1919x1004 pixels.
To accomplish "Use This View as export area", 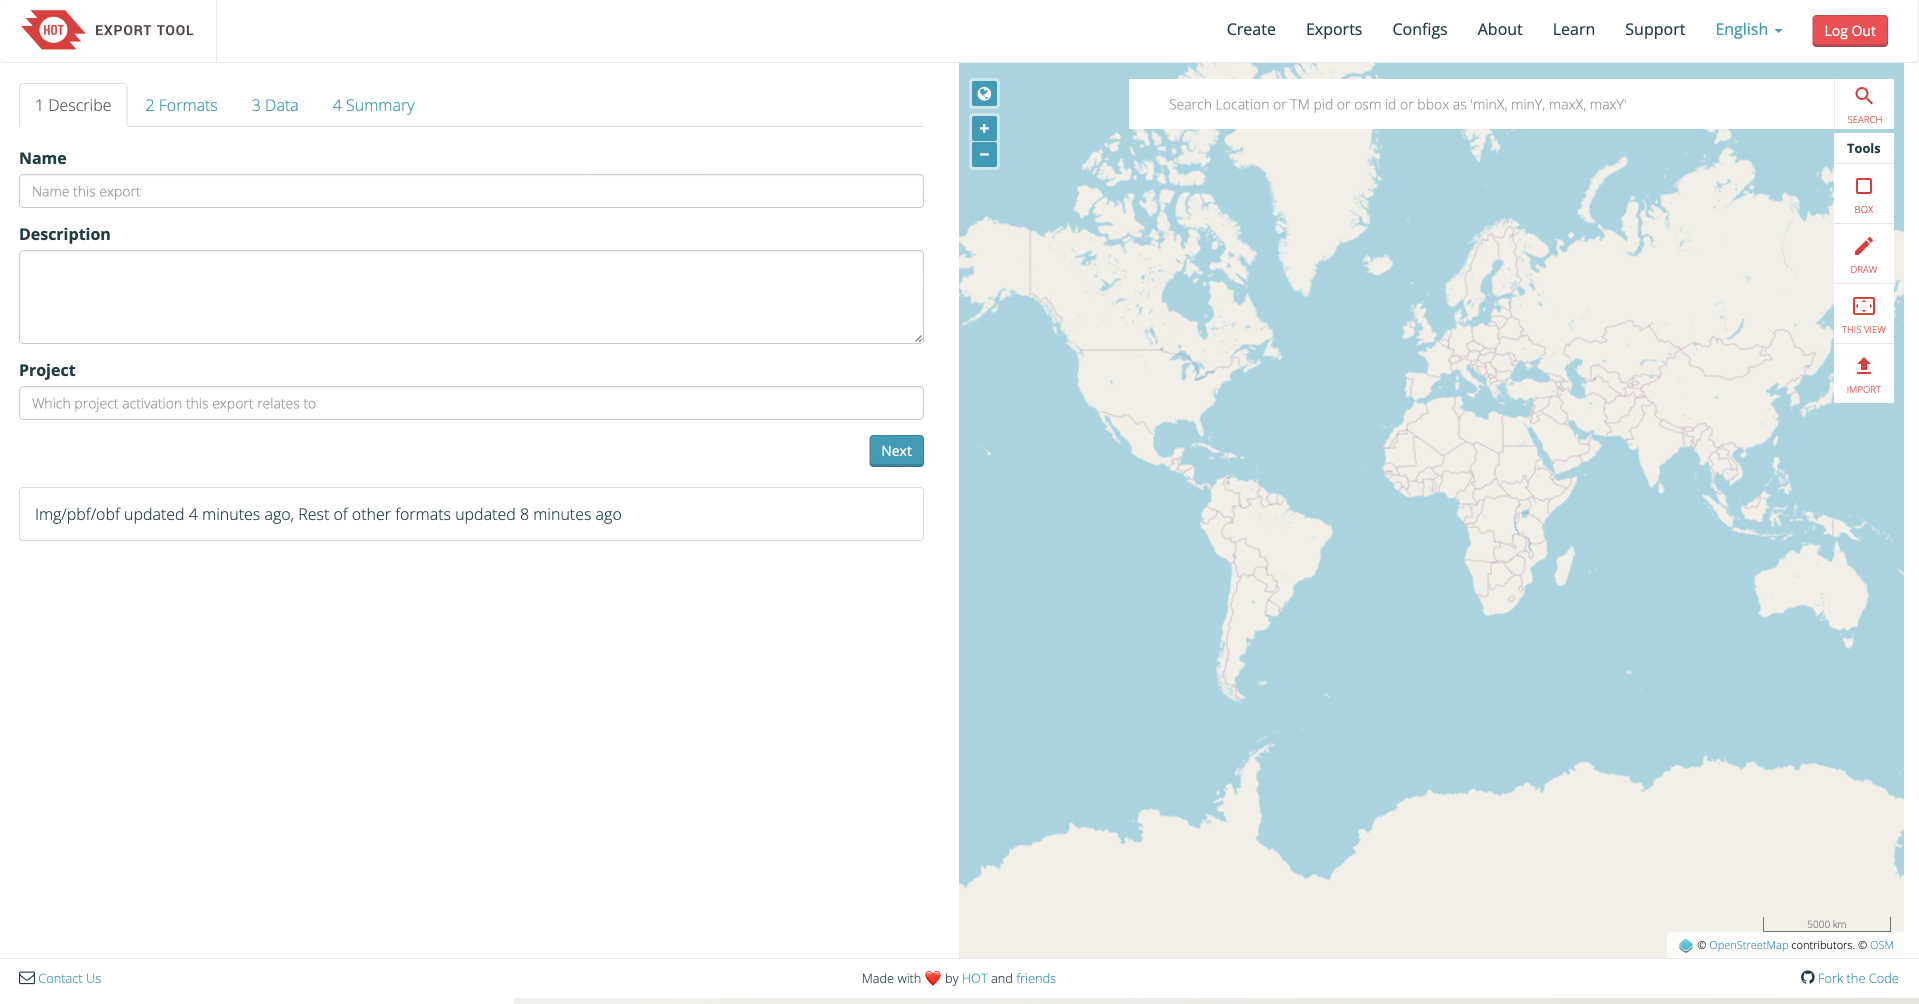I will click(1863, 313).
